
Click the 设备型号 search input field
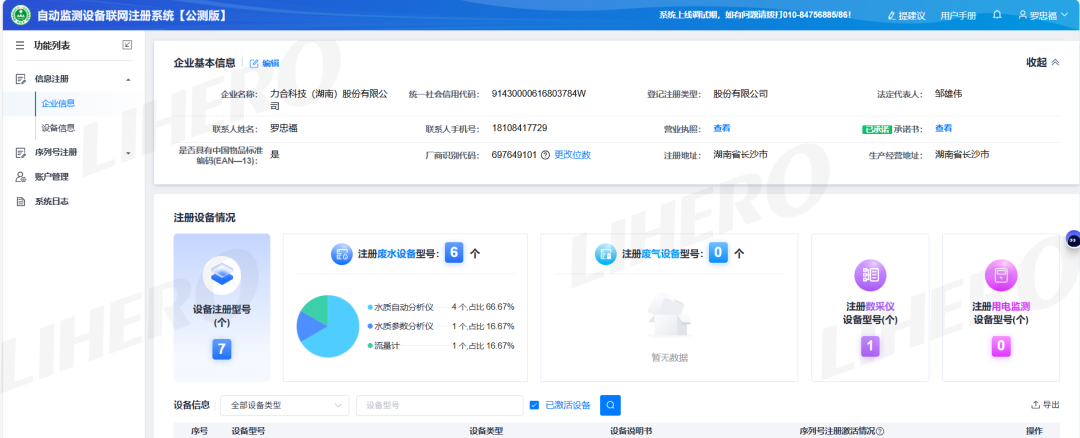click(439, 405)
